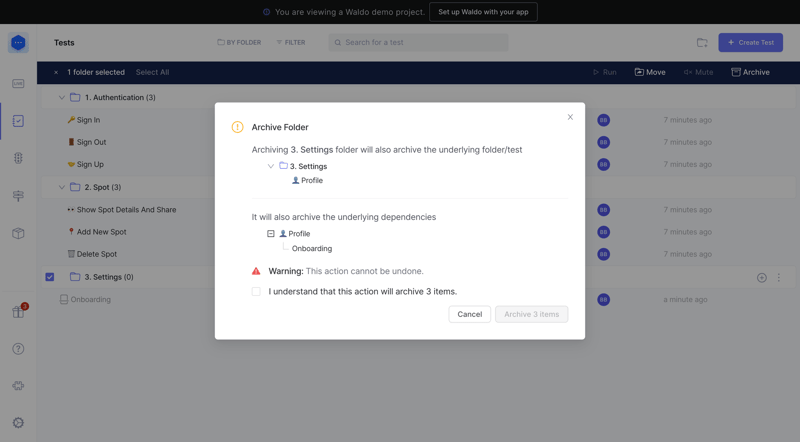Click the new folder icon beside Create Test

pos(702,43)
